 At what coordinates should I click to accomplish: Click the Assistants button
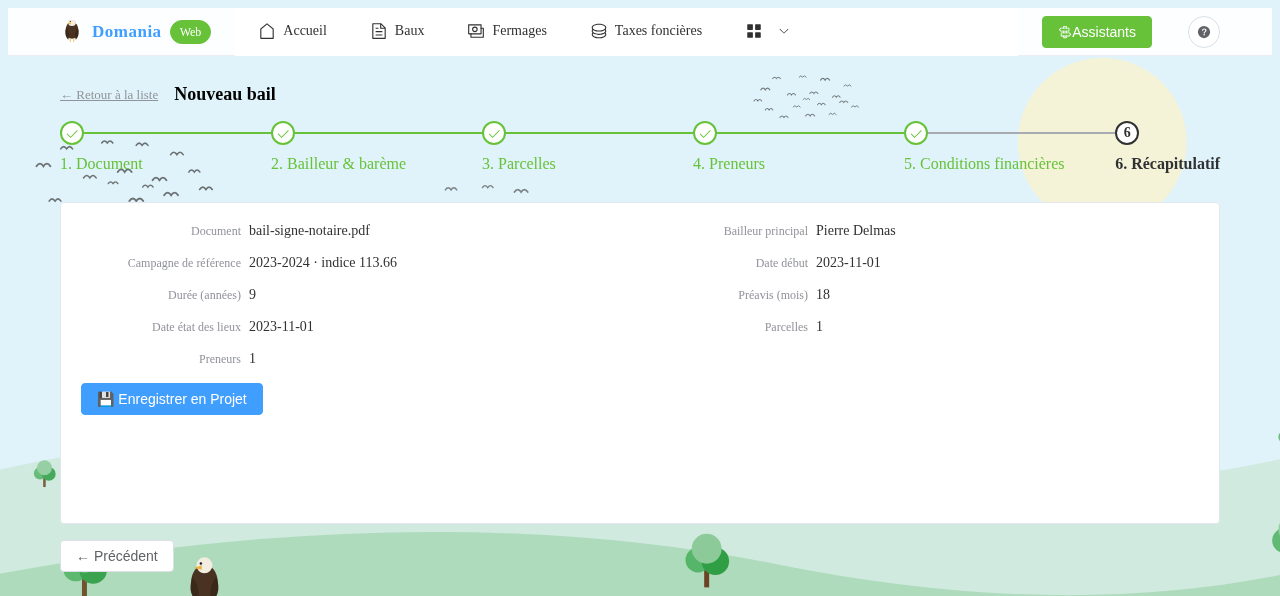[x=1097, y=32]
